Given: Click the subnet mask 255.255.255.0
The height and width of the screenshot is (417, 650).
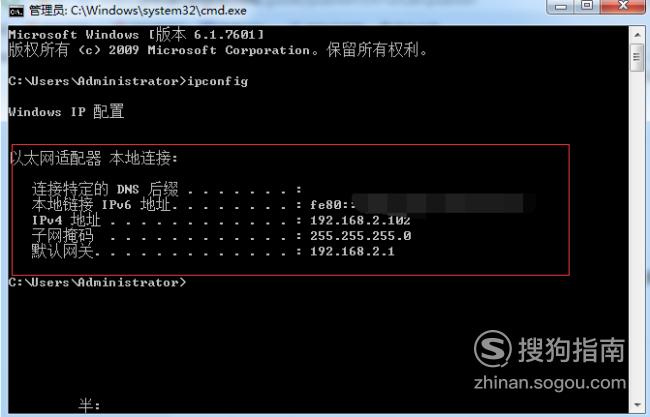Looking at the screenshot, I should point(361,236).
